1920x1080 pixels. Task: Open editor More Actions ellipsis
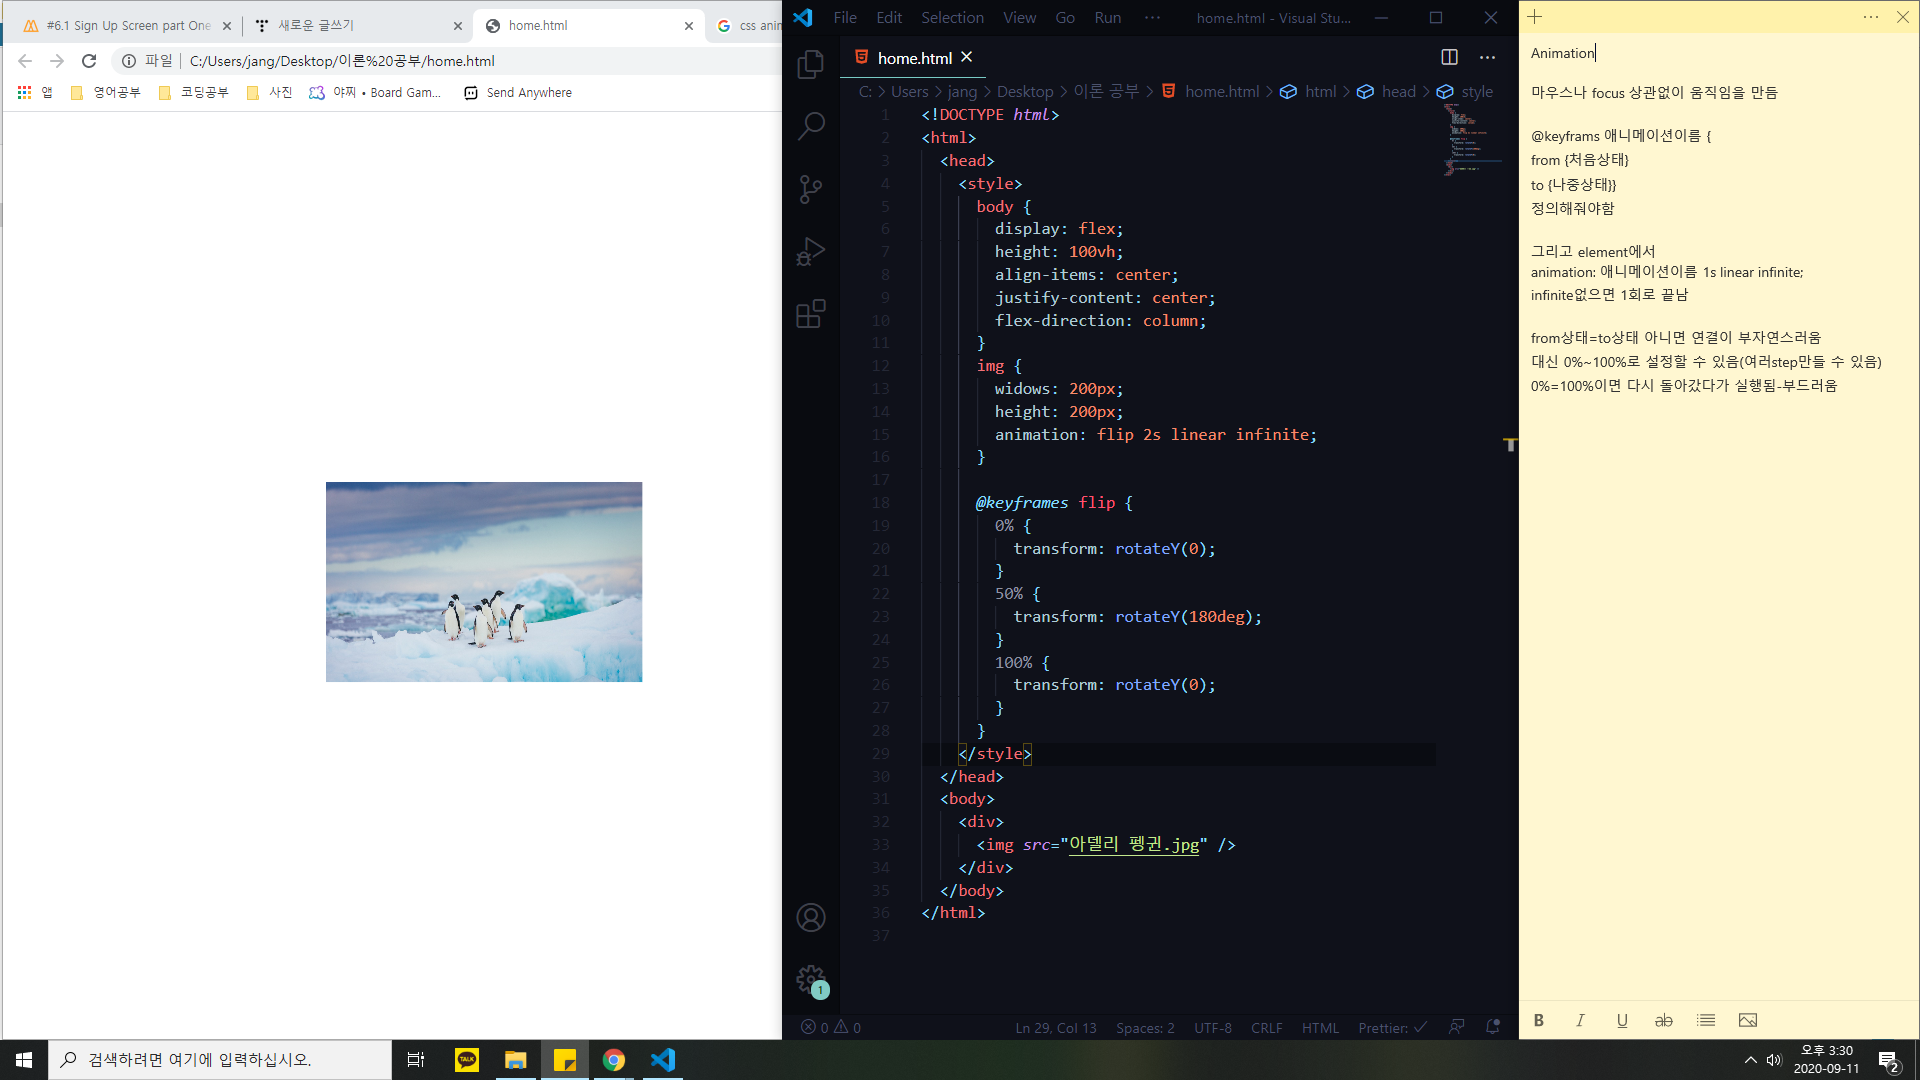pos(1488,57)
